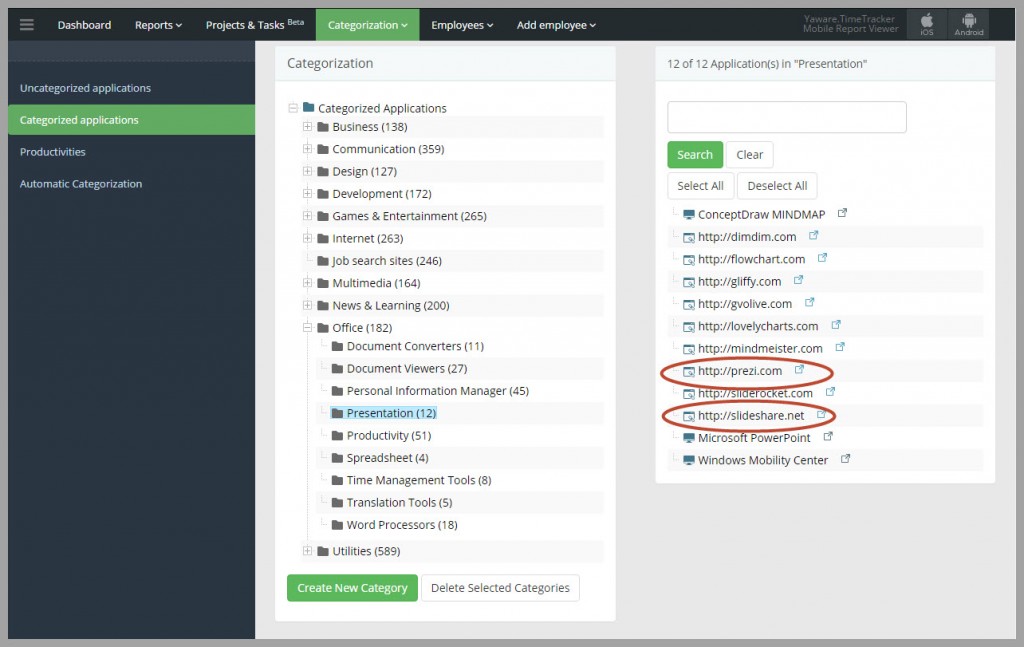Open external link icon beside sliderocket.com
The width and height of the screenshot is (1024, 647).
(830, 392)
